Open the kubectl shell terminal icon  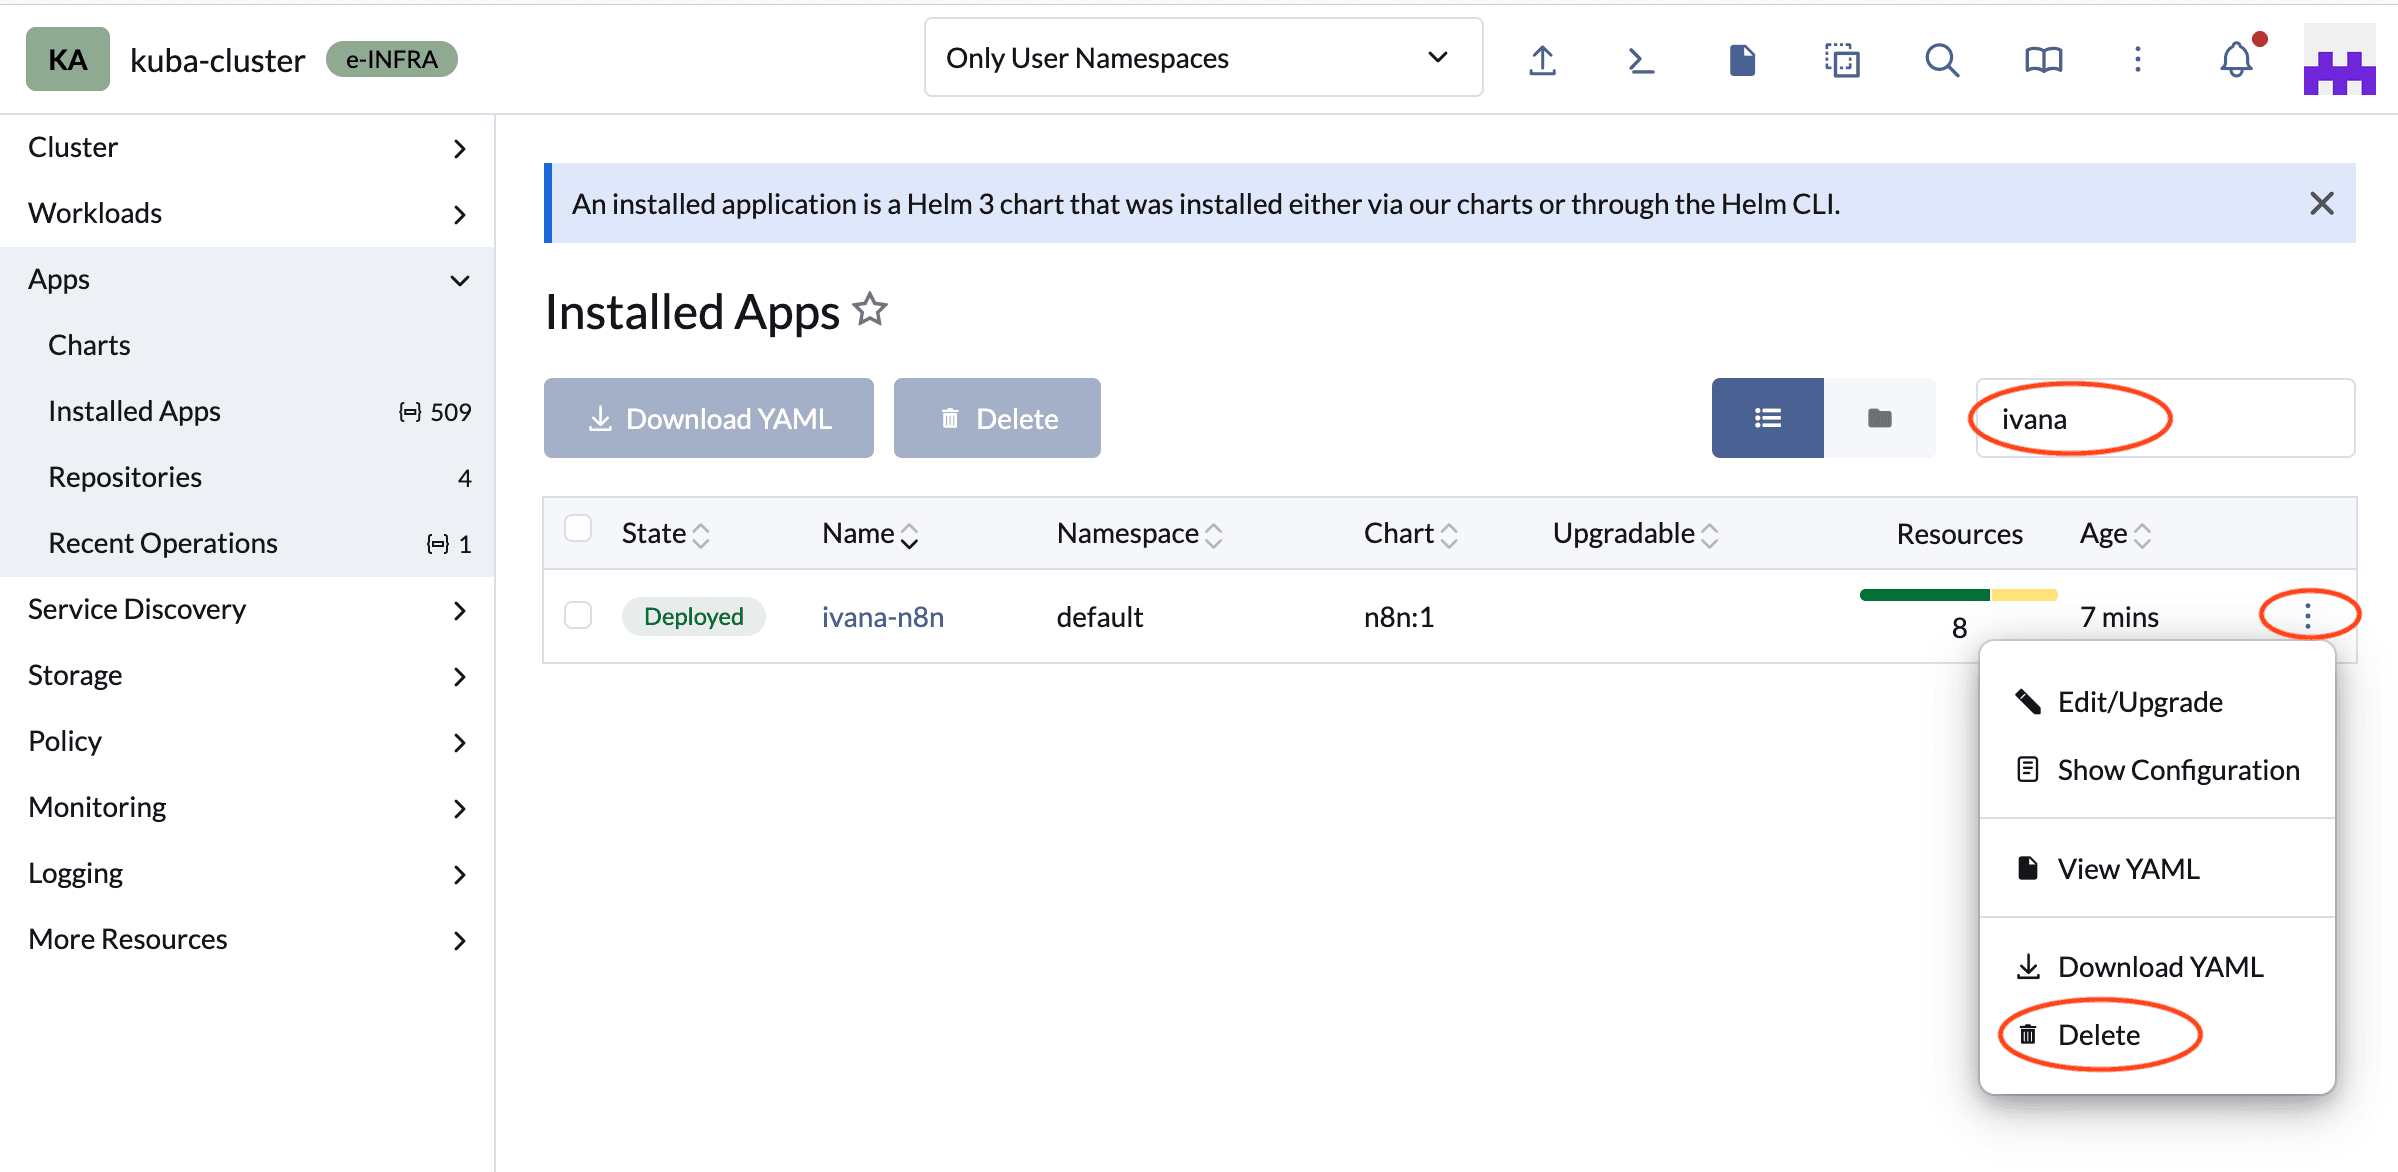pyautogui.click(x=1641, y=60)
